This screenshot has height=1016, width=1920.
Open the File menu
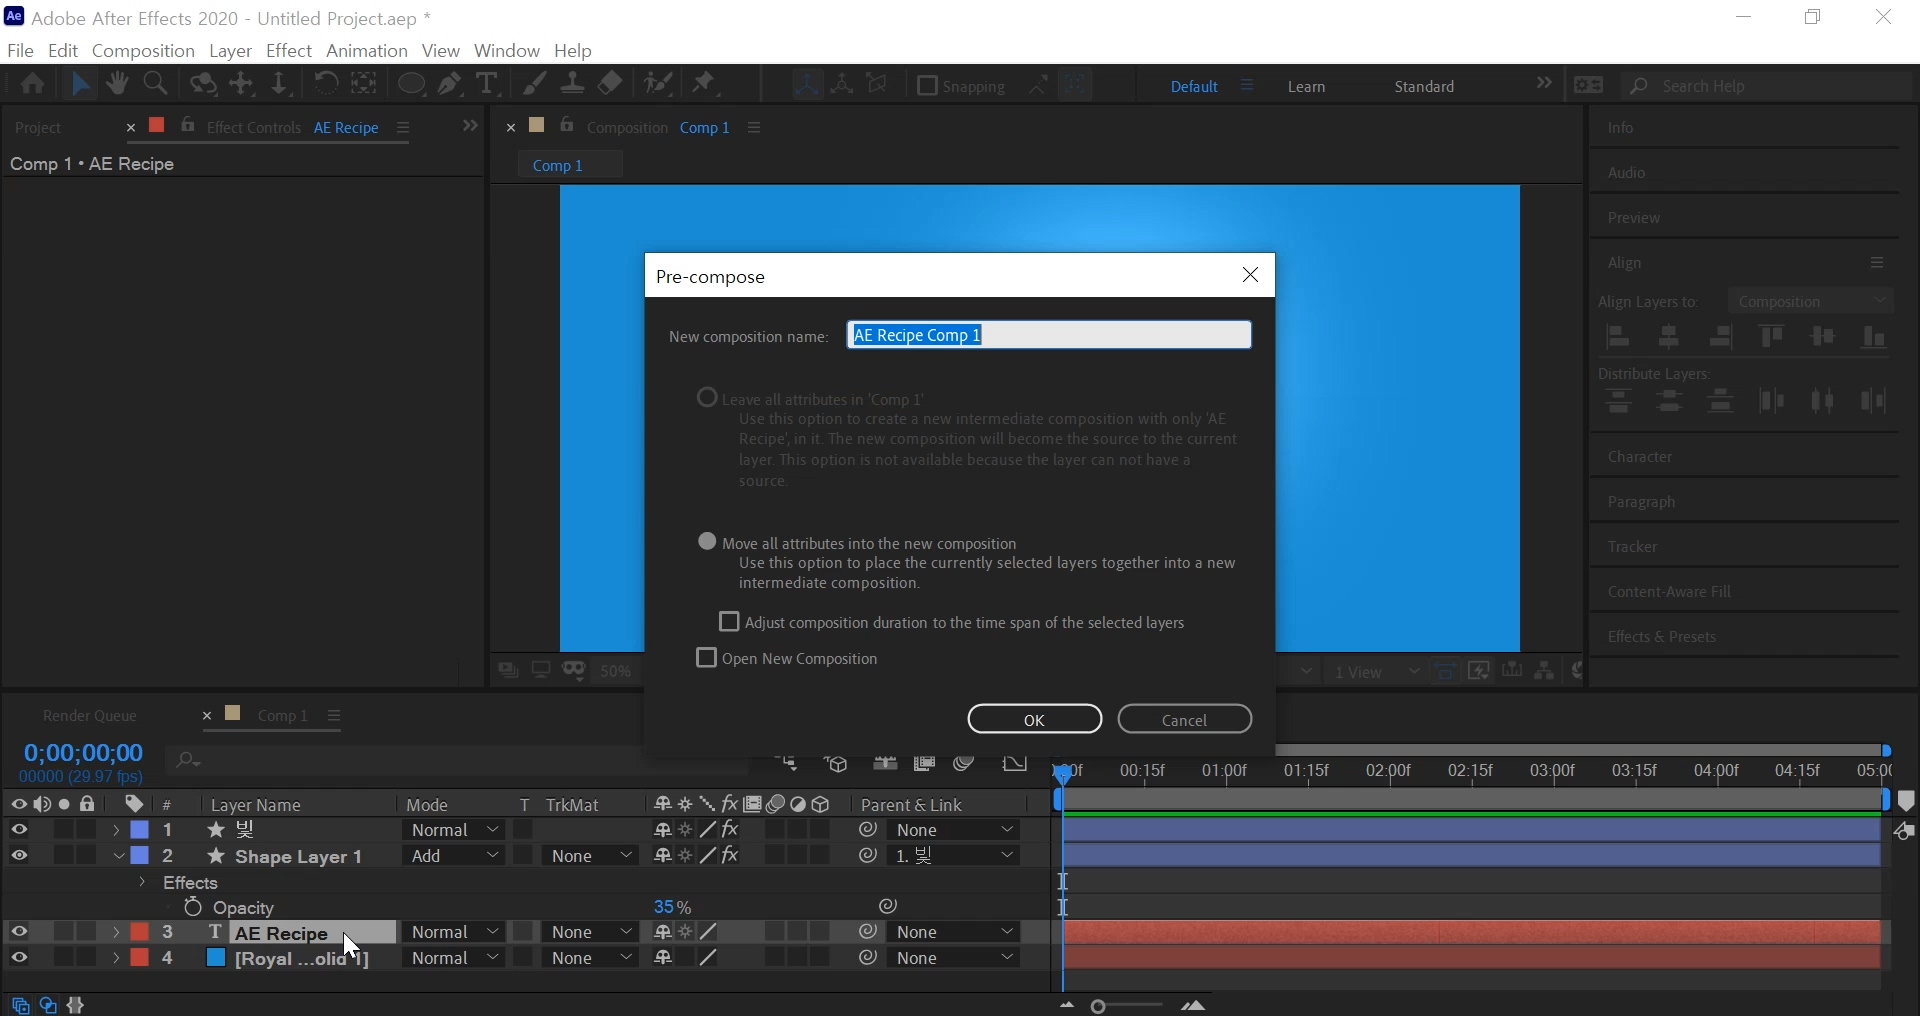click(x=20, y=50)
